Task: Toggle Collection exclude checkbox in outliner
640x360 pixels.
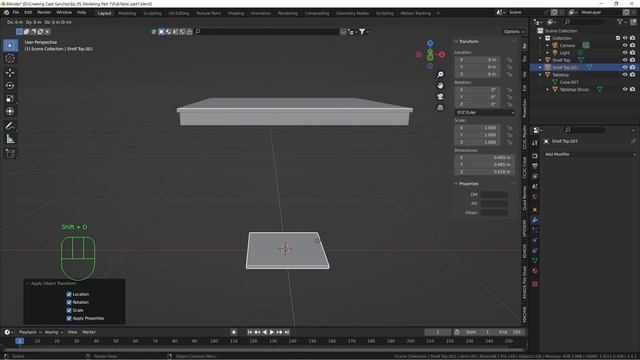Action: click(618, 38)
